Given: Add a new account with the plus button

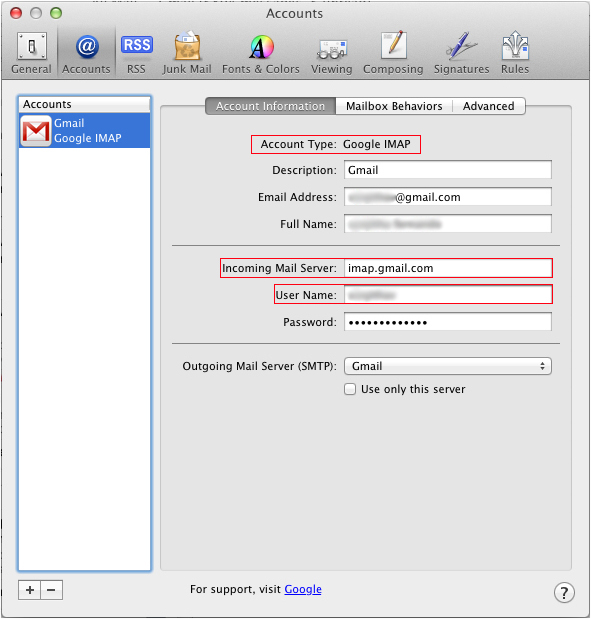Looking at the screenshot, I should pos(30,590).
